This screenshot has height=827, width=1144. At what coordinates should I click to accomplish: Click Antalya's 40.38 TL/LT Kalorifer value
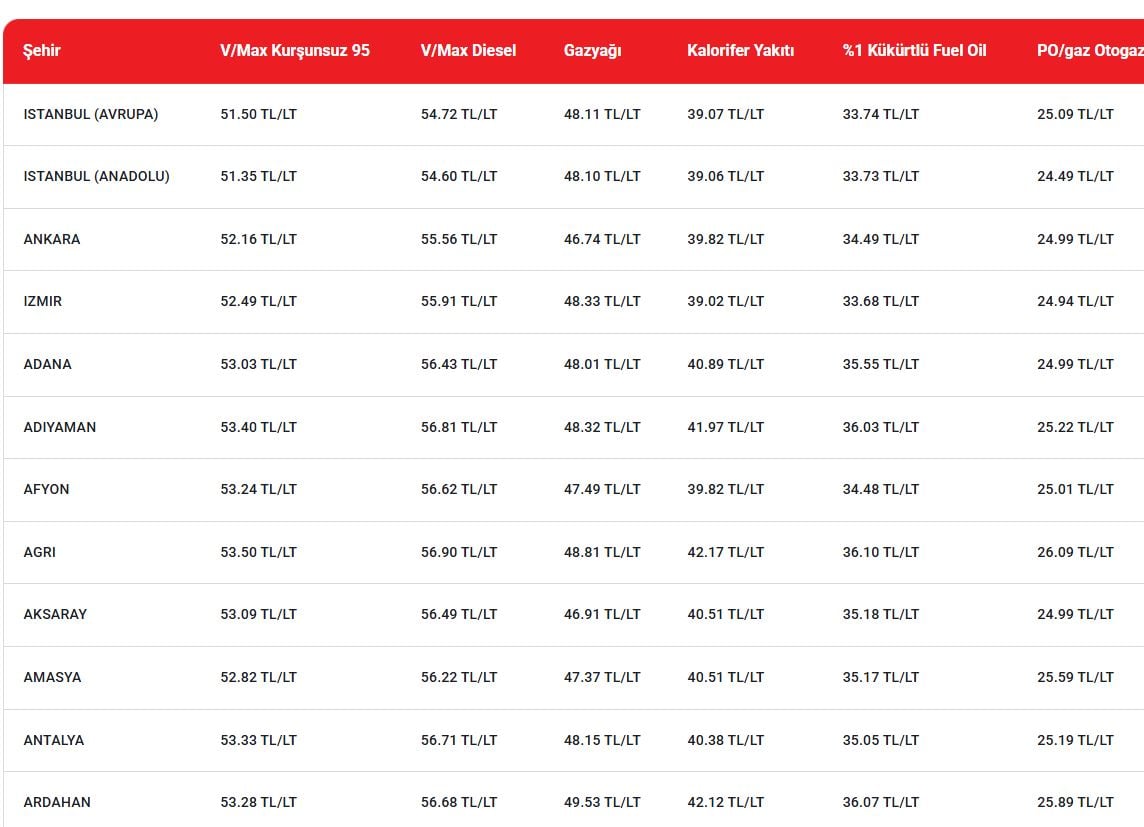(725, 740)
